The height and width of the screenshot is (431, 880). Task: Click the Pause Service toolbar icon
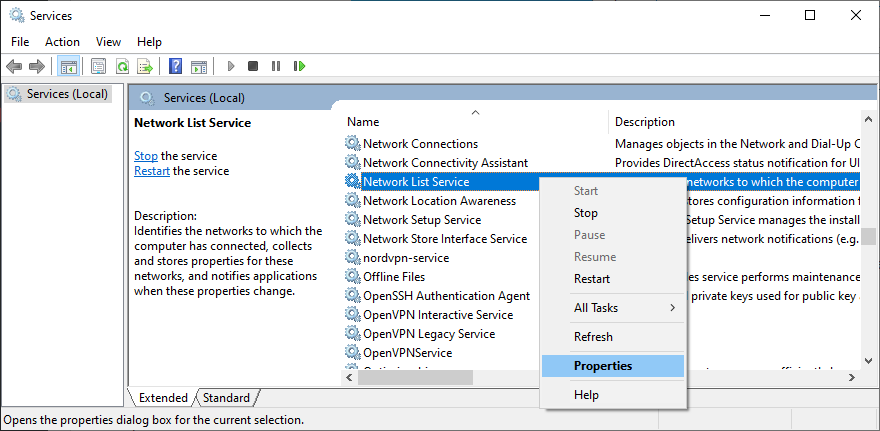pos(276,66)
